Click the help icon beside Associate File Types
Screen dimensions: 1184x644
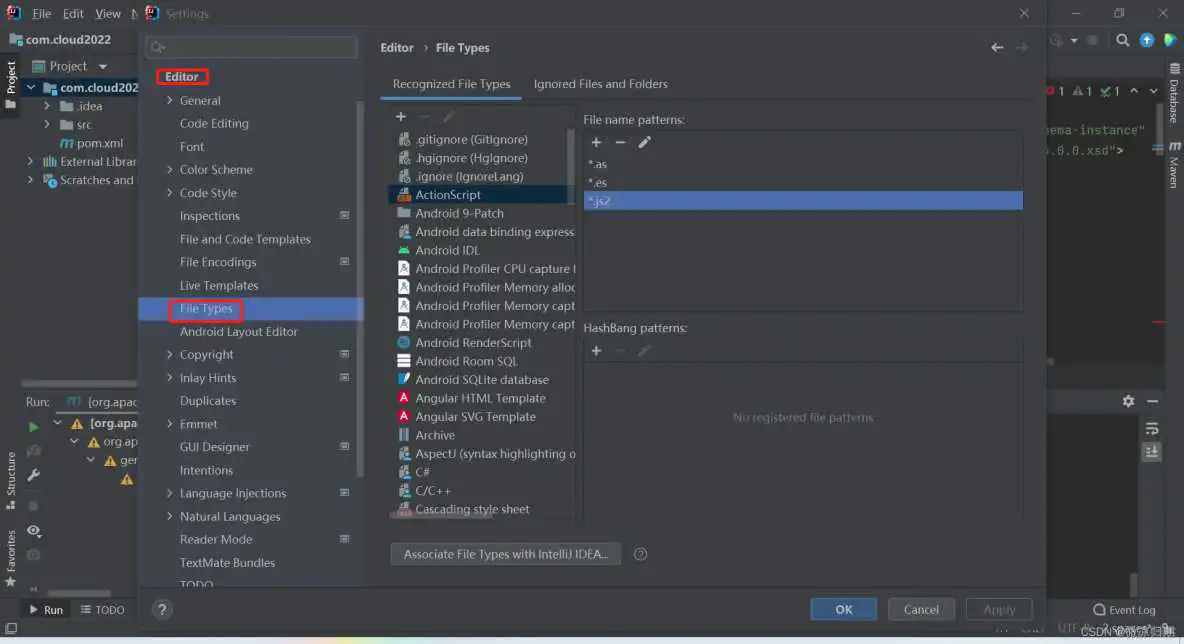tap(641, 554)
